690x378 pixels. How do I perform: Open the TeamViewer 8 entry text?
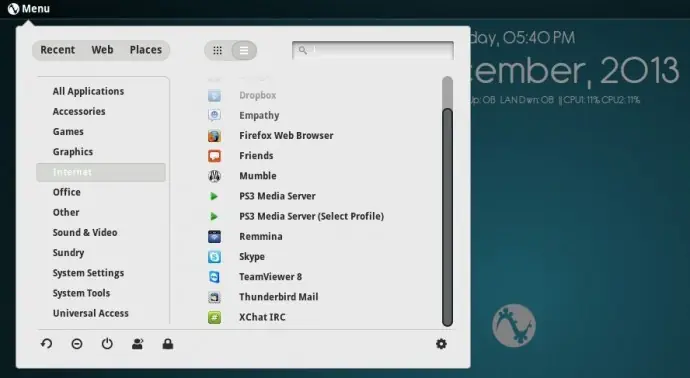pyautogui.click(x=270, y=277)
